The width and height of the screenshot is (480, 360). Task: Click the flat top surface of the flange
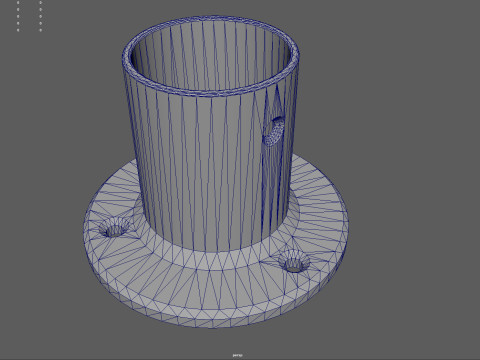[213, 277]
